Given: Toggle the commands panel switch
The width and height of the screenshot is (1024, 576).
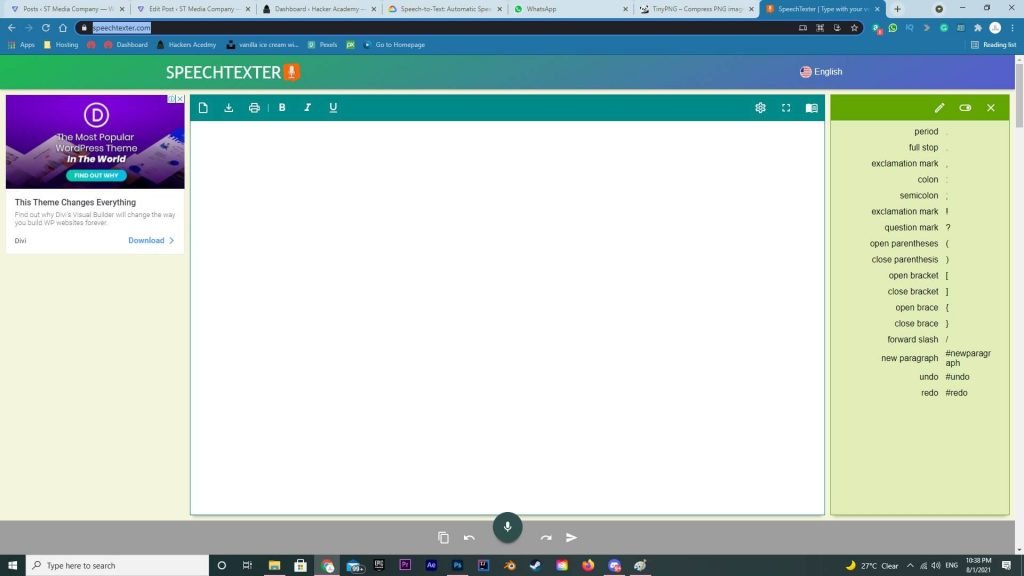Looking at the screenshot, I should (965, 108).
